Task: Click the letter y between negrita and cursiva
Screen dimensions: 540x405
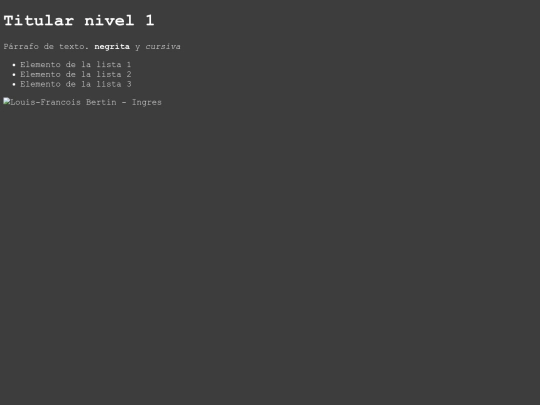Action: pyautogui.click(x=137, y=47)
